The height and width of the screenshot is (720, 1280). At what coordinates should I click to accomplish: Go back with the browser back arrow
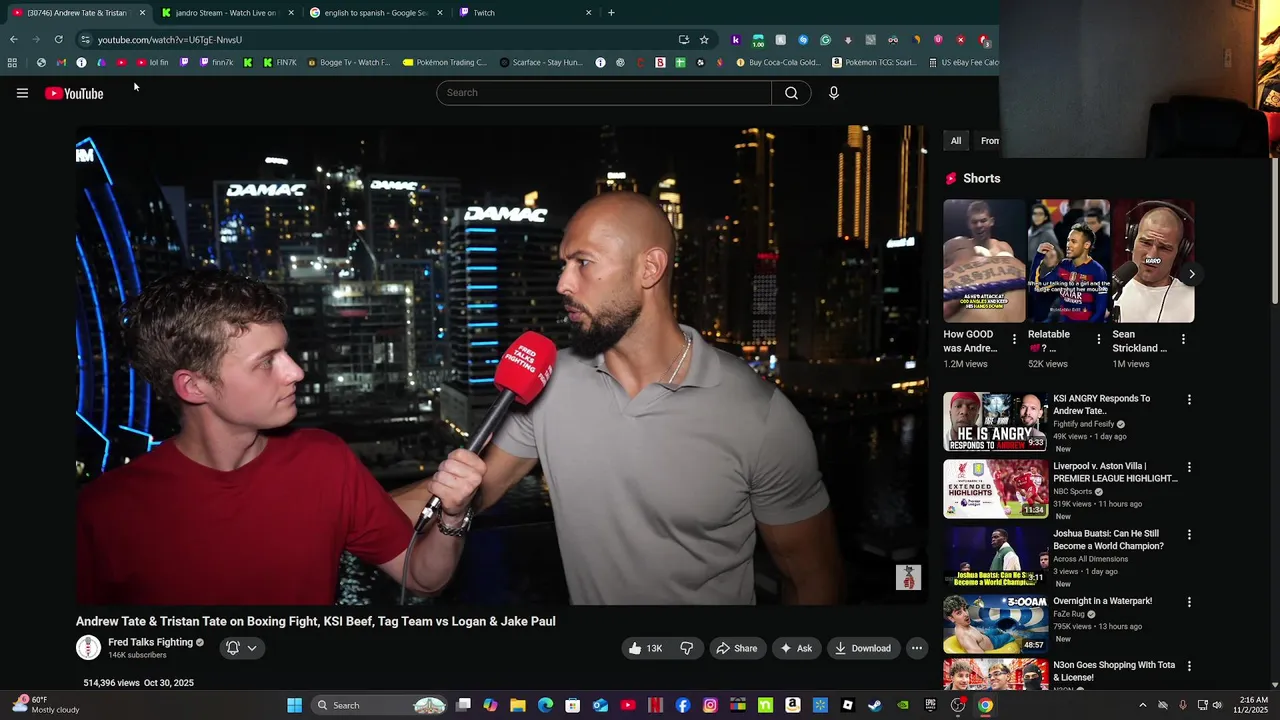pyautogui.click(x=13, y=39)
